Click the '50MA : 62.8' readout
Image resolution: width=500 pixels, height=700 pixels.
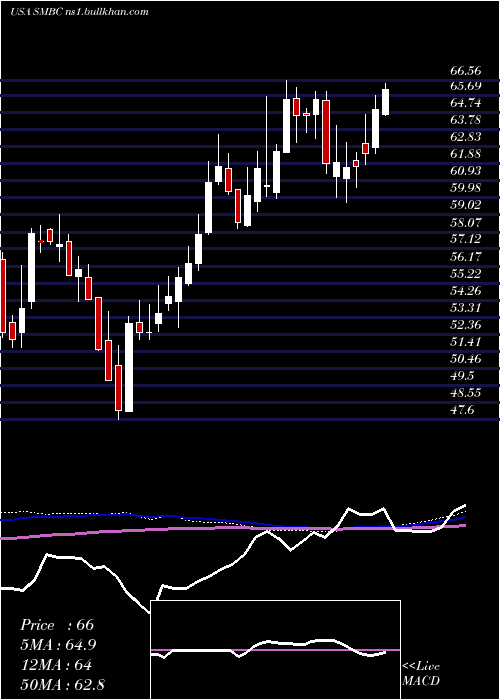[x=62, y=685]
